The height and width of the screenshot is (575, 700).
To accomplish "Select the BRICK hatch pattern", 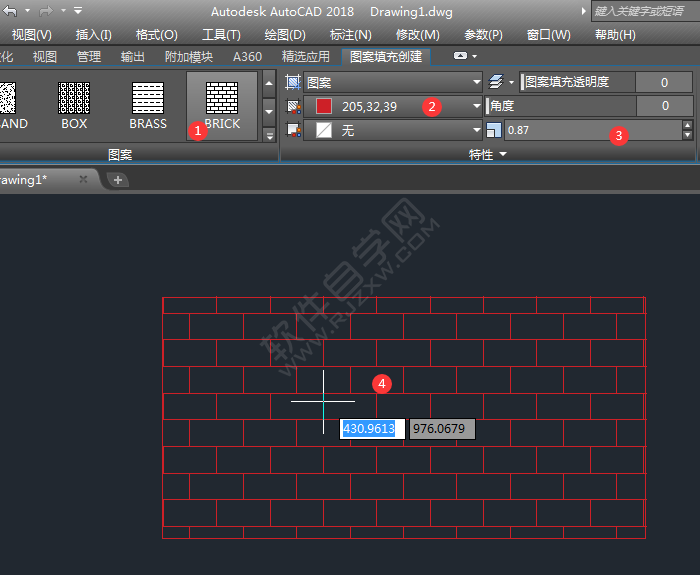I will [x=222, y=106].
